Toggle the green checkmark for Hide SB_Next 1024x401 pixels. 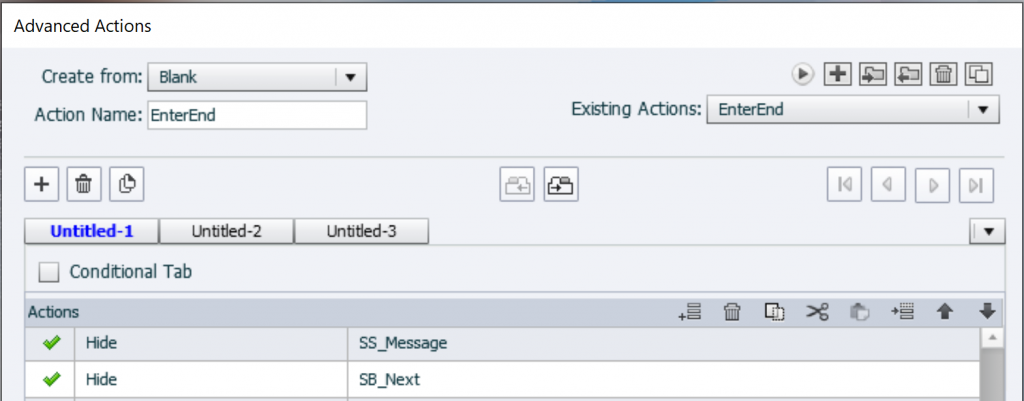52,379
